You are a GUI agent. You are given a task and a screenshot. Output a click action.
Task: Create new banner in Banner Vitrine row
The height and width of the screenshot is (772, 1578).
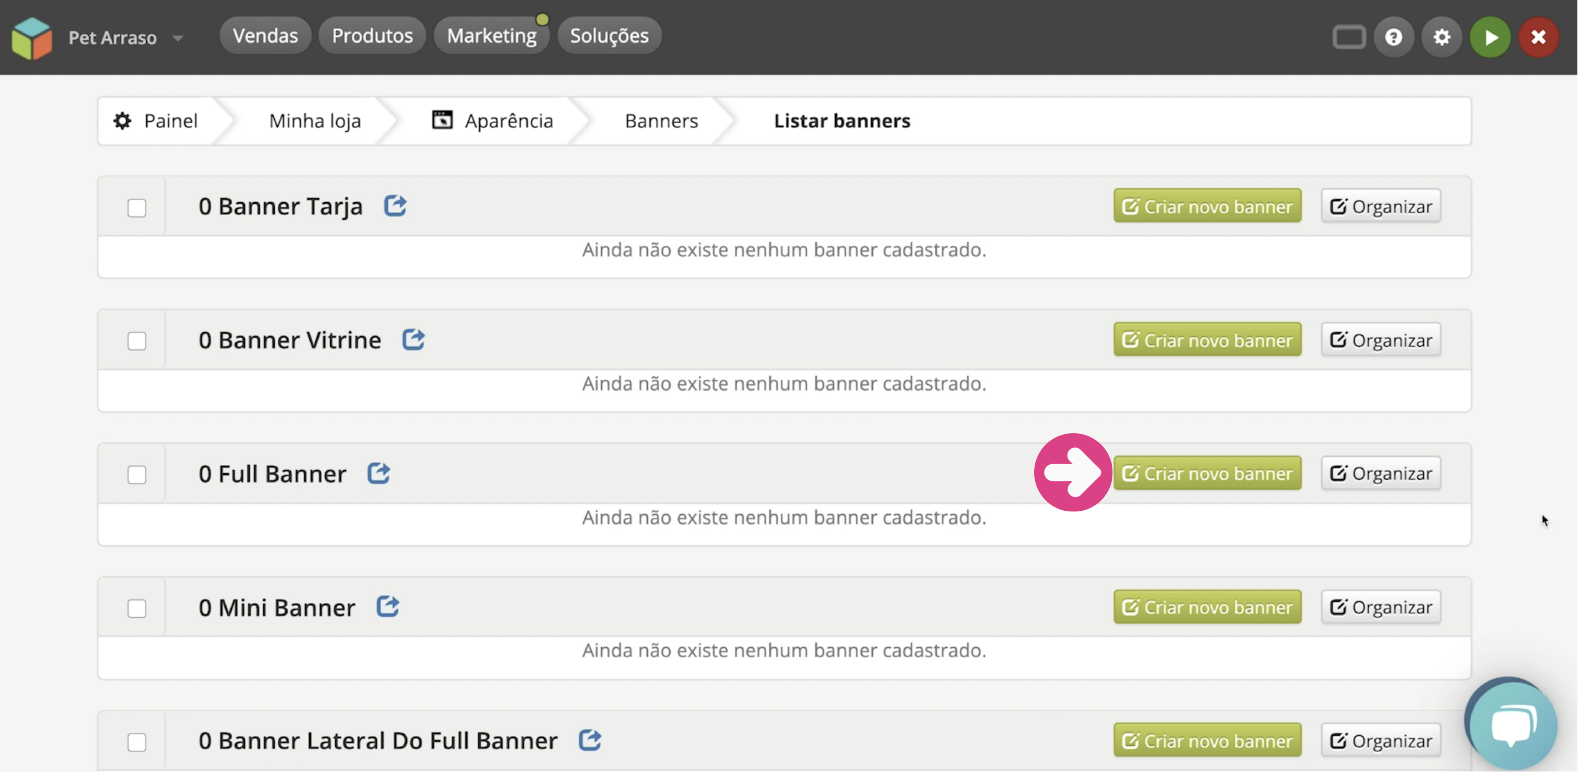tap(1207, 340)
